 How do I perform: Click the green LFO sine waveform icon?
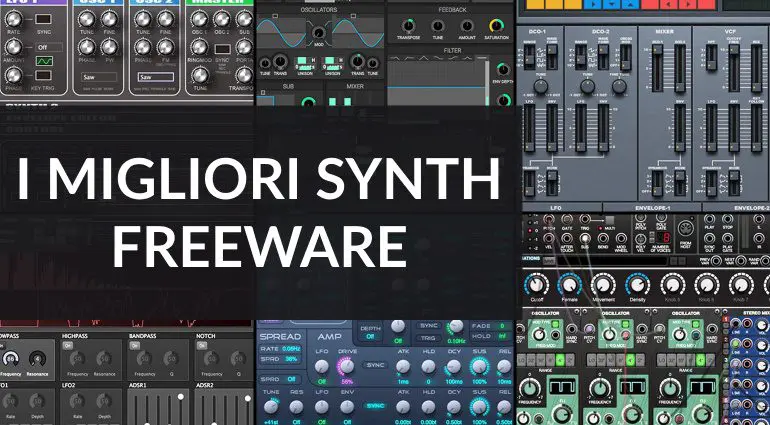(x=44, y=62)
